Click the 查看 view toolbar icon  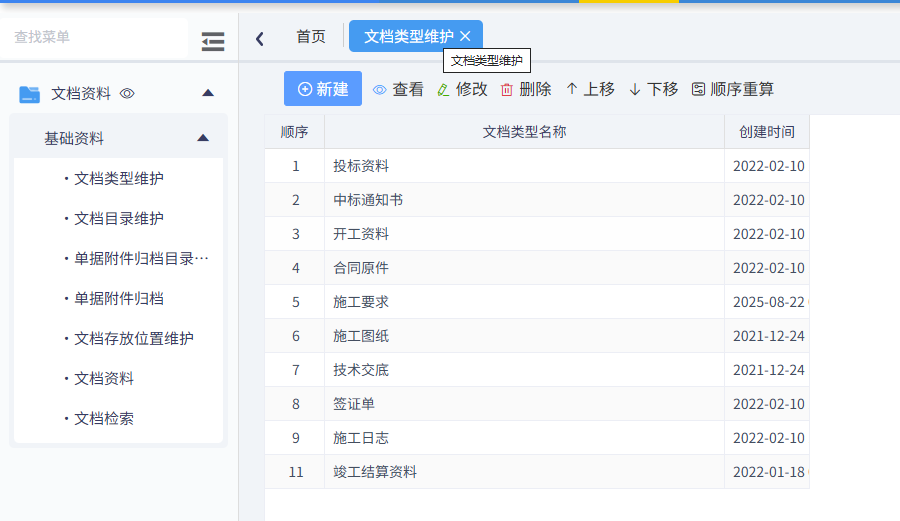[x=380, y=90]
